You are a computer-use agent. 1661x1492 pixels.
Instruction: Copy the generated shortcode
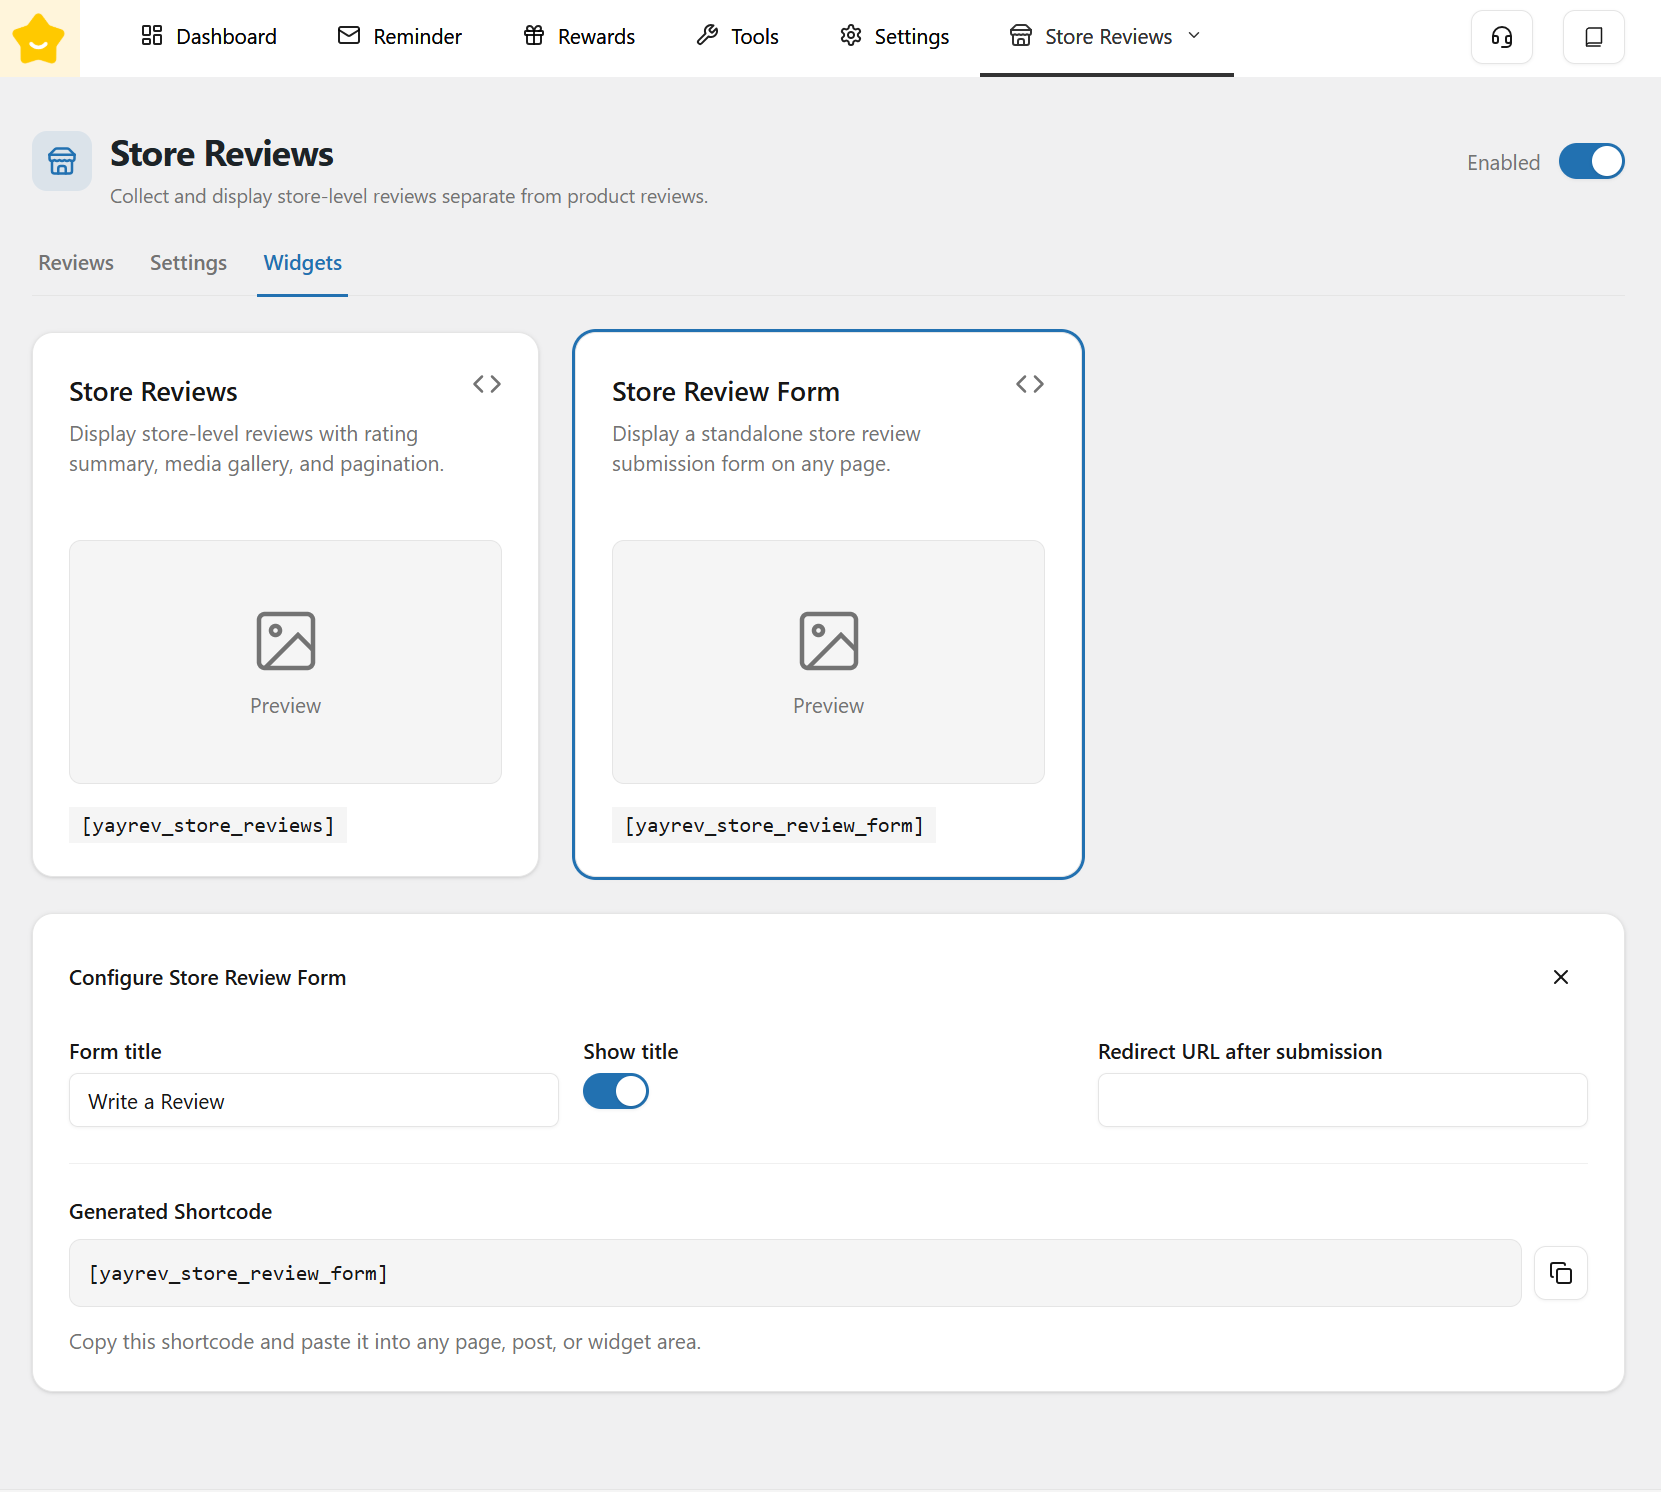coord(1560,1273)
